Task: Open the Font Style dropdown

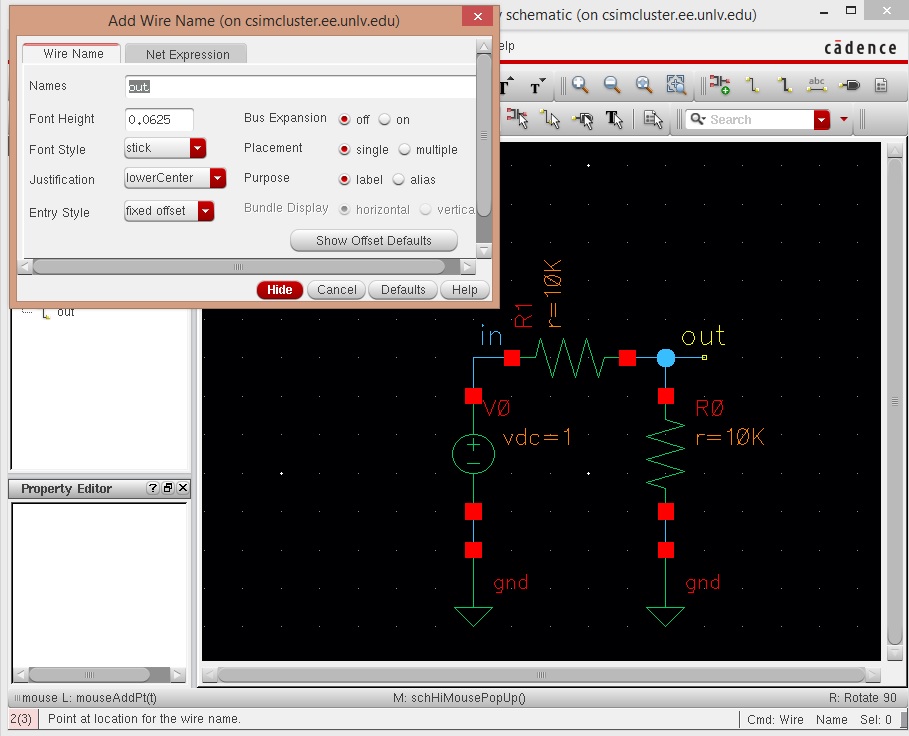Action: (197, 148)
